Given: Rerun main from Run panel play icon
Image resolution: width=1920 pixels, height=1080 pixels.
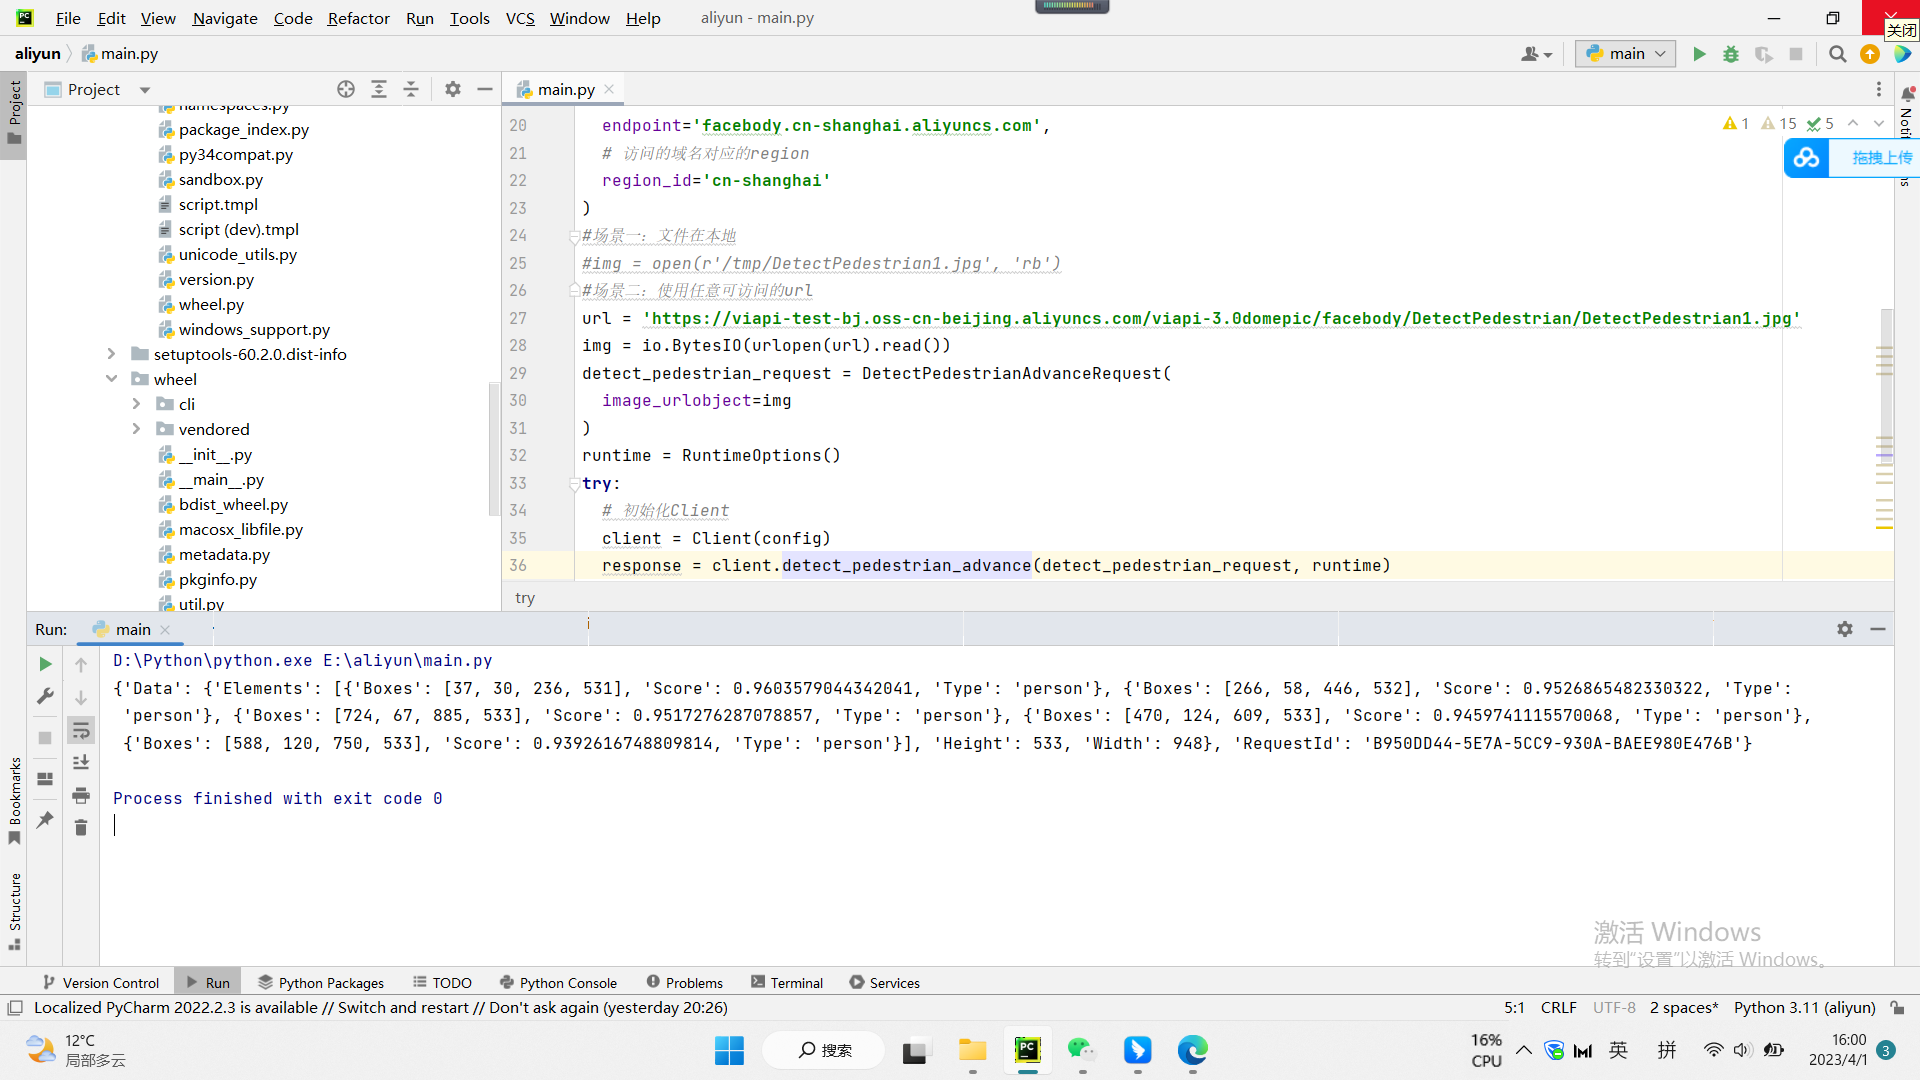Looking at the screenshot, I should coord(45,664).
